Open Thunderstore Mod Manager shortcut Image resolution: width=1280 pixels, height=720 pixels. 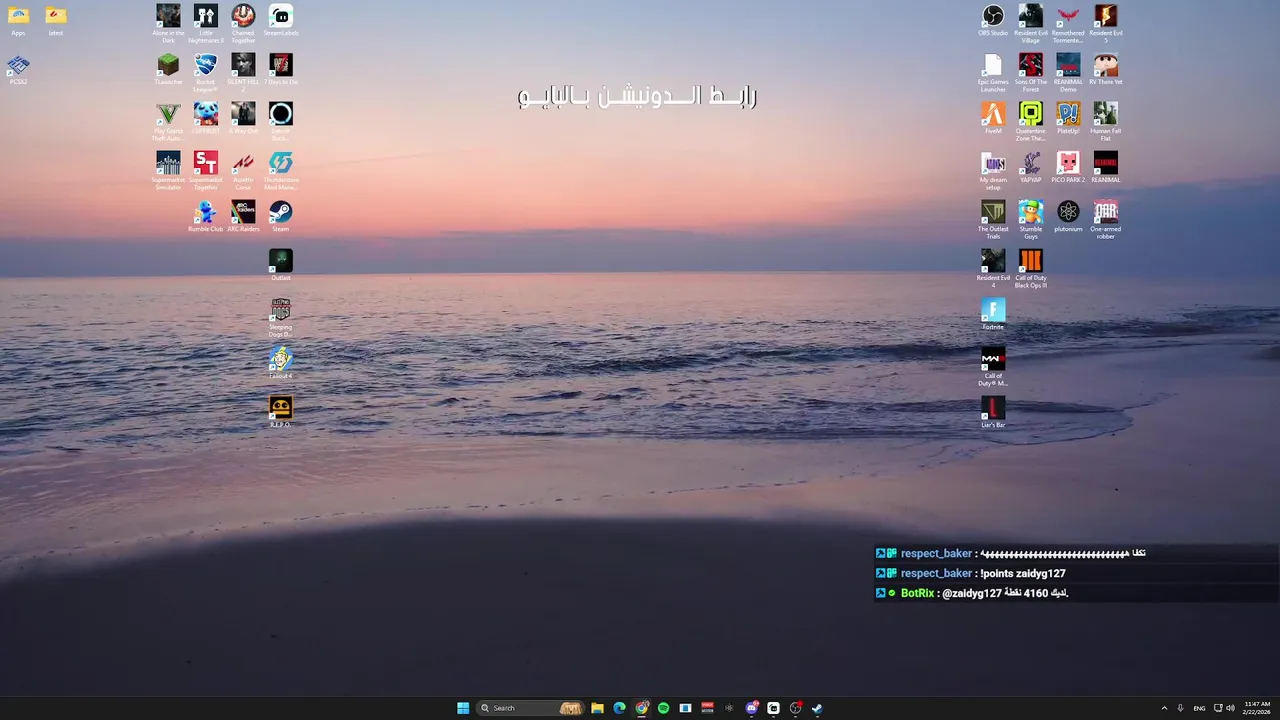281,170
